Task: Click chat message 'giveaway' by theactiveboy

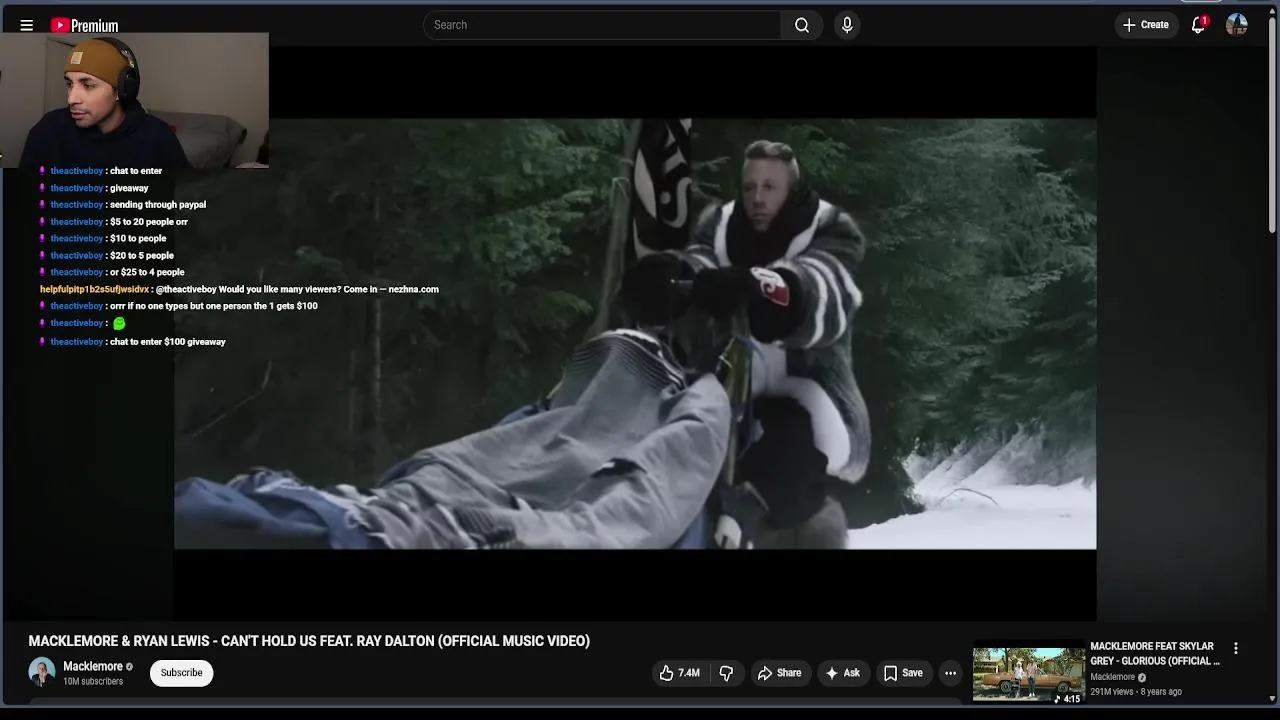Action: pyautogui.click(x=129, y=188)
